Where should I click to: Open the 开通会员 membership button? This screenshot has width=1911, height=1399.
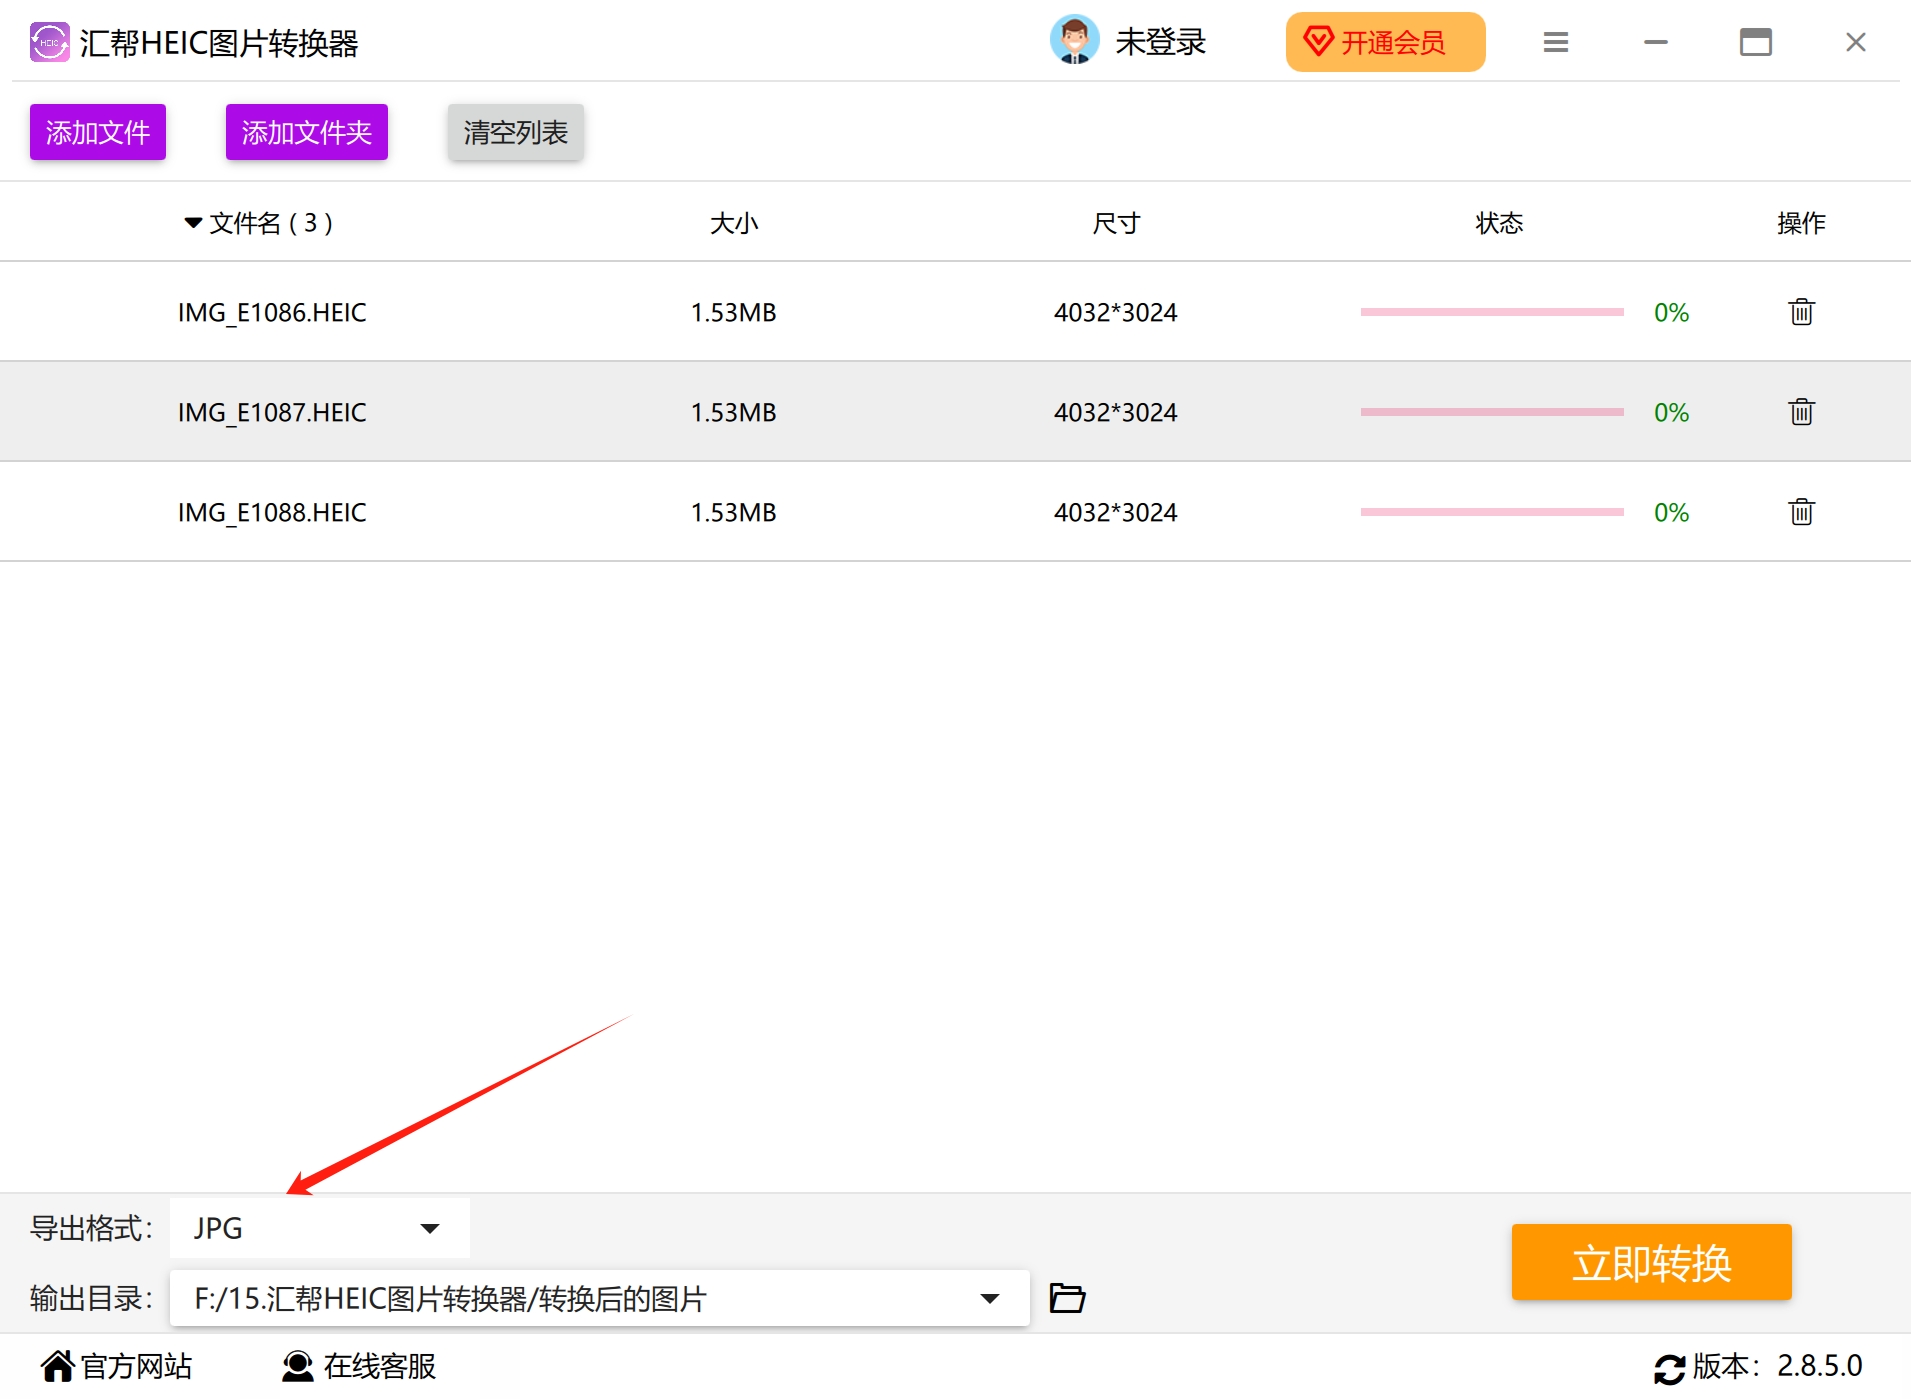[x=1385, y=42]
